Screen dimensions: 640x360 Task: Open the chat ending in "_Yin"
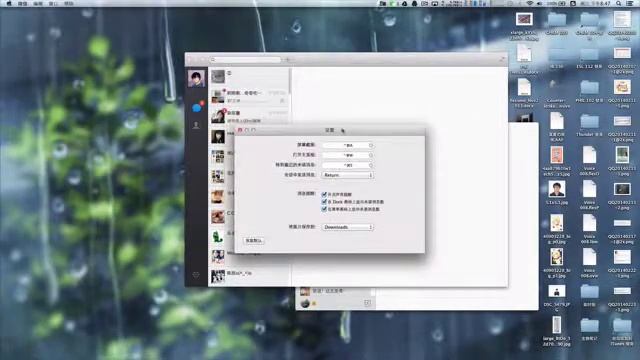[x=249, y=276]
